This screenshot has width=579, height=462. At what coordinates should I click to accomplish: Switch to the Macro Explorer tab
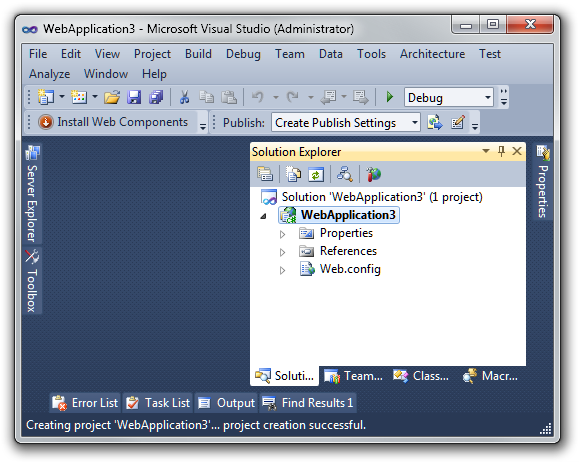click(x=490, y=376)
